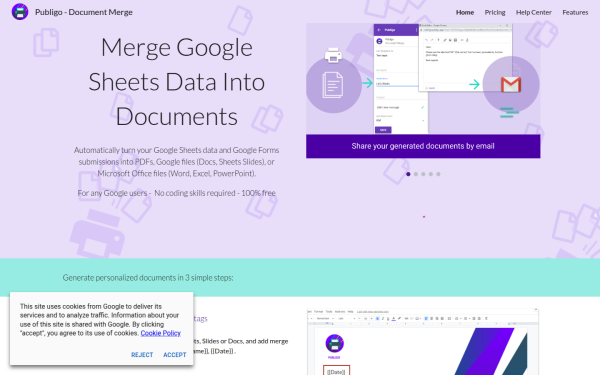Reject cookies in the cookie banner

[142, 355]
